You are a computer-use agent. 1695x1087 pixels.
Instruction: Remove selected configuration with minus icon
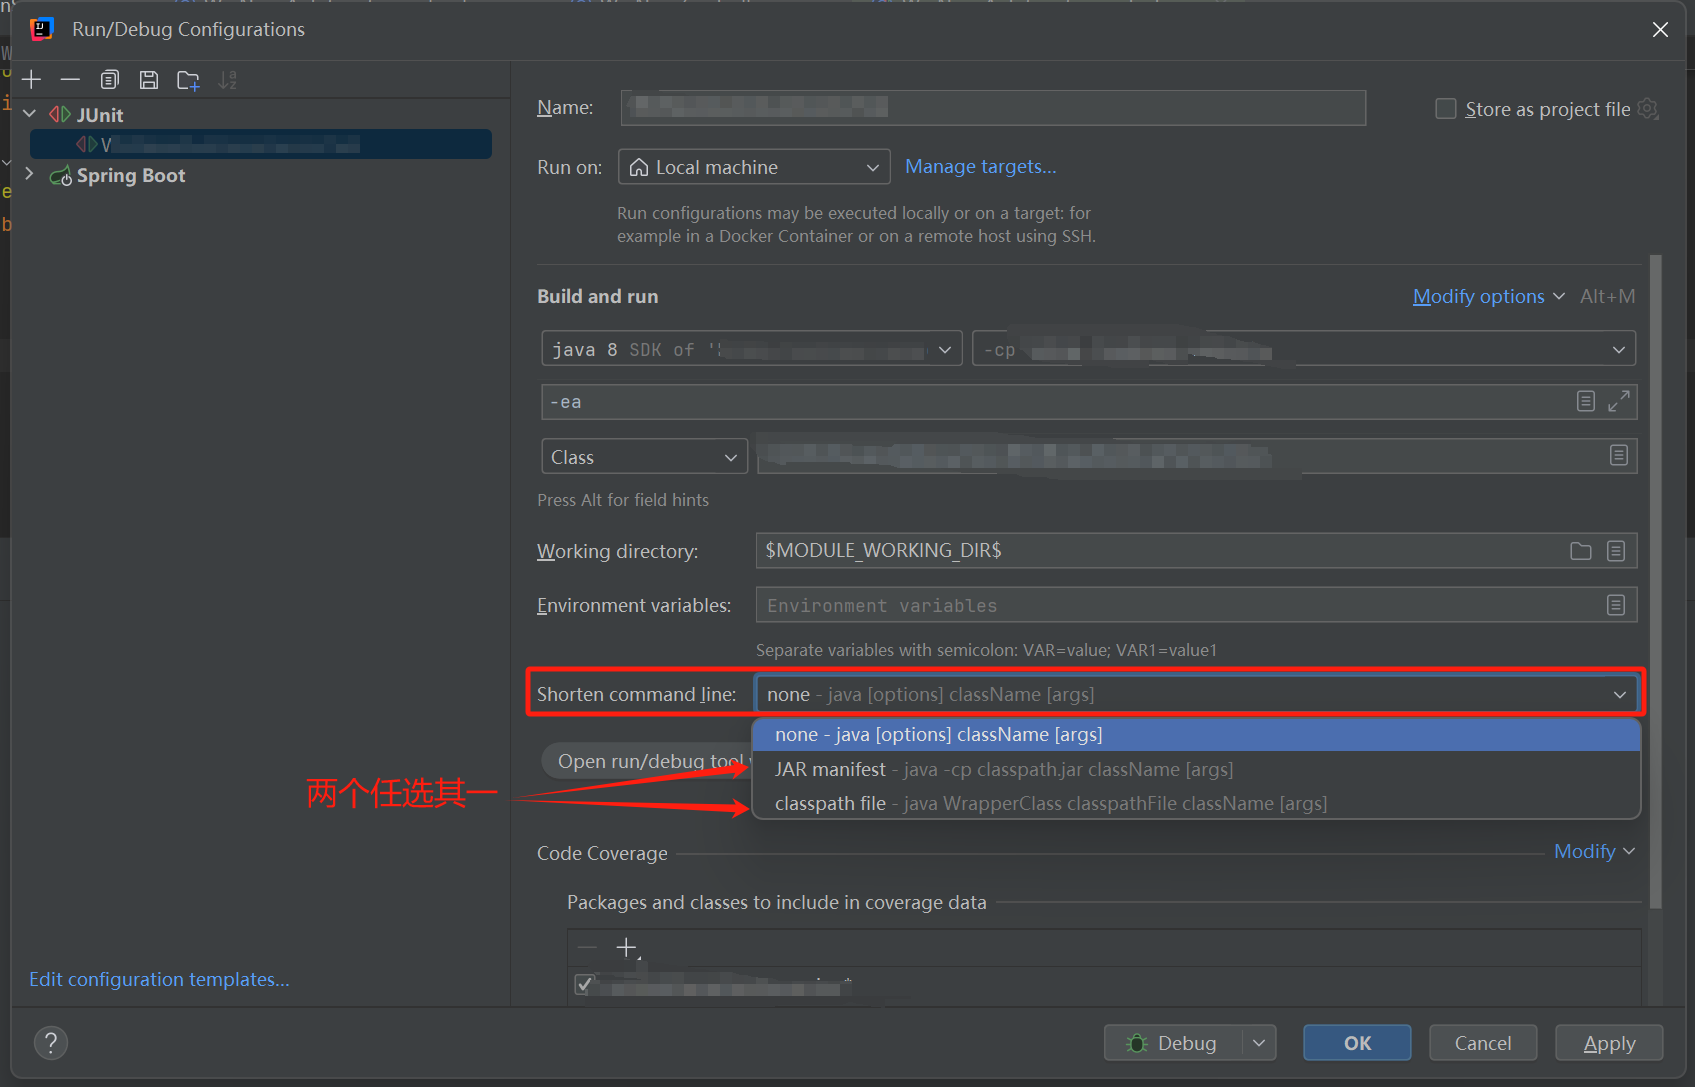[x=70, y=80]
